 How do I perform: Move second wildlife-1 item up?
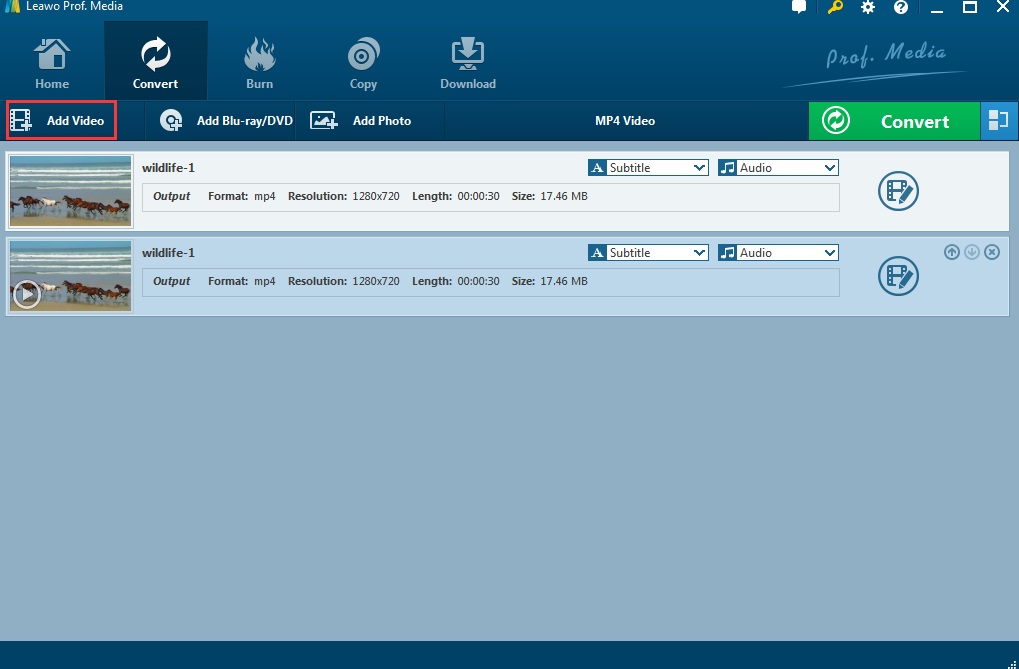pyautogui.click(x=951, y=252)
